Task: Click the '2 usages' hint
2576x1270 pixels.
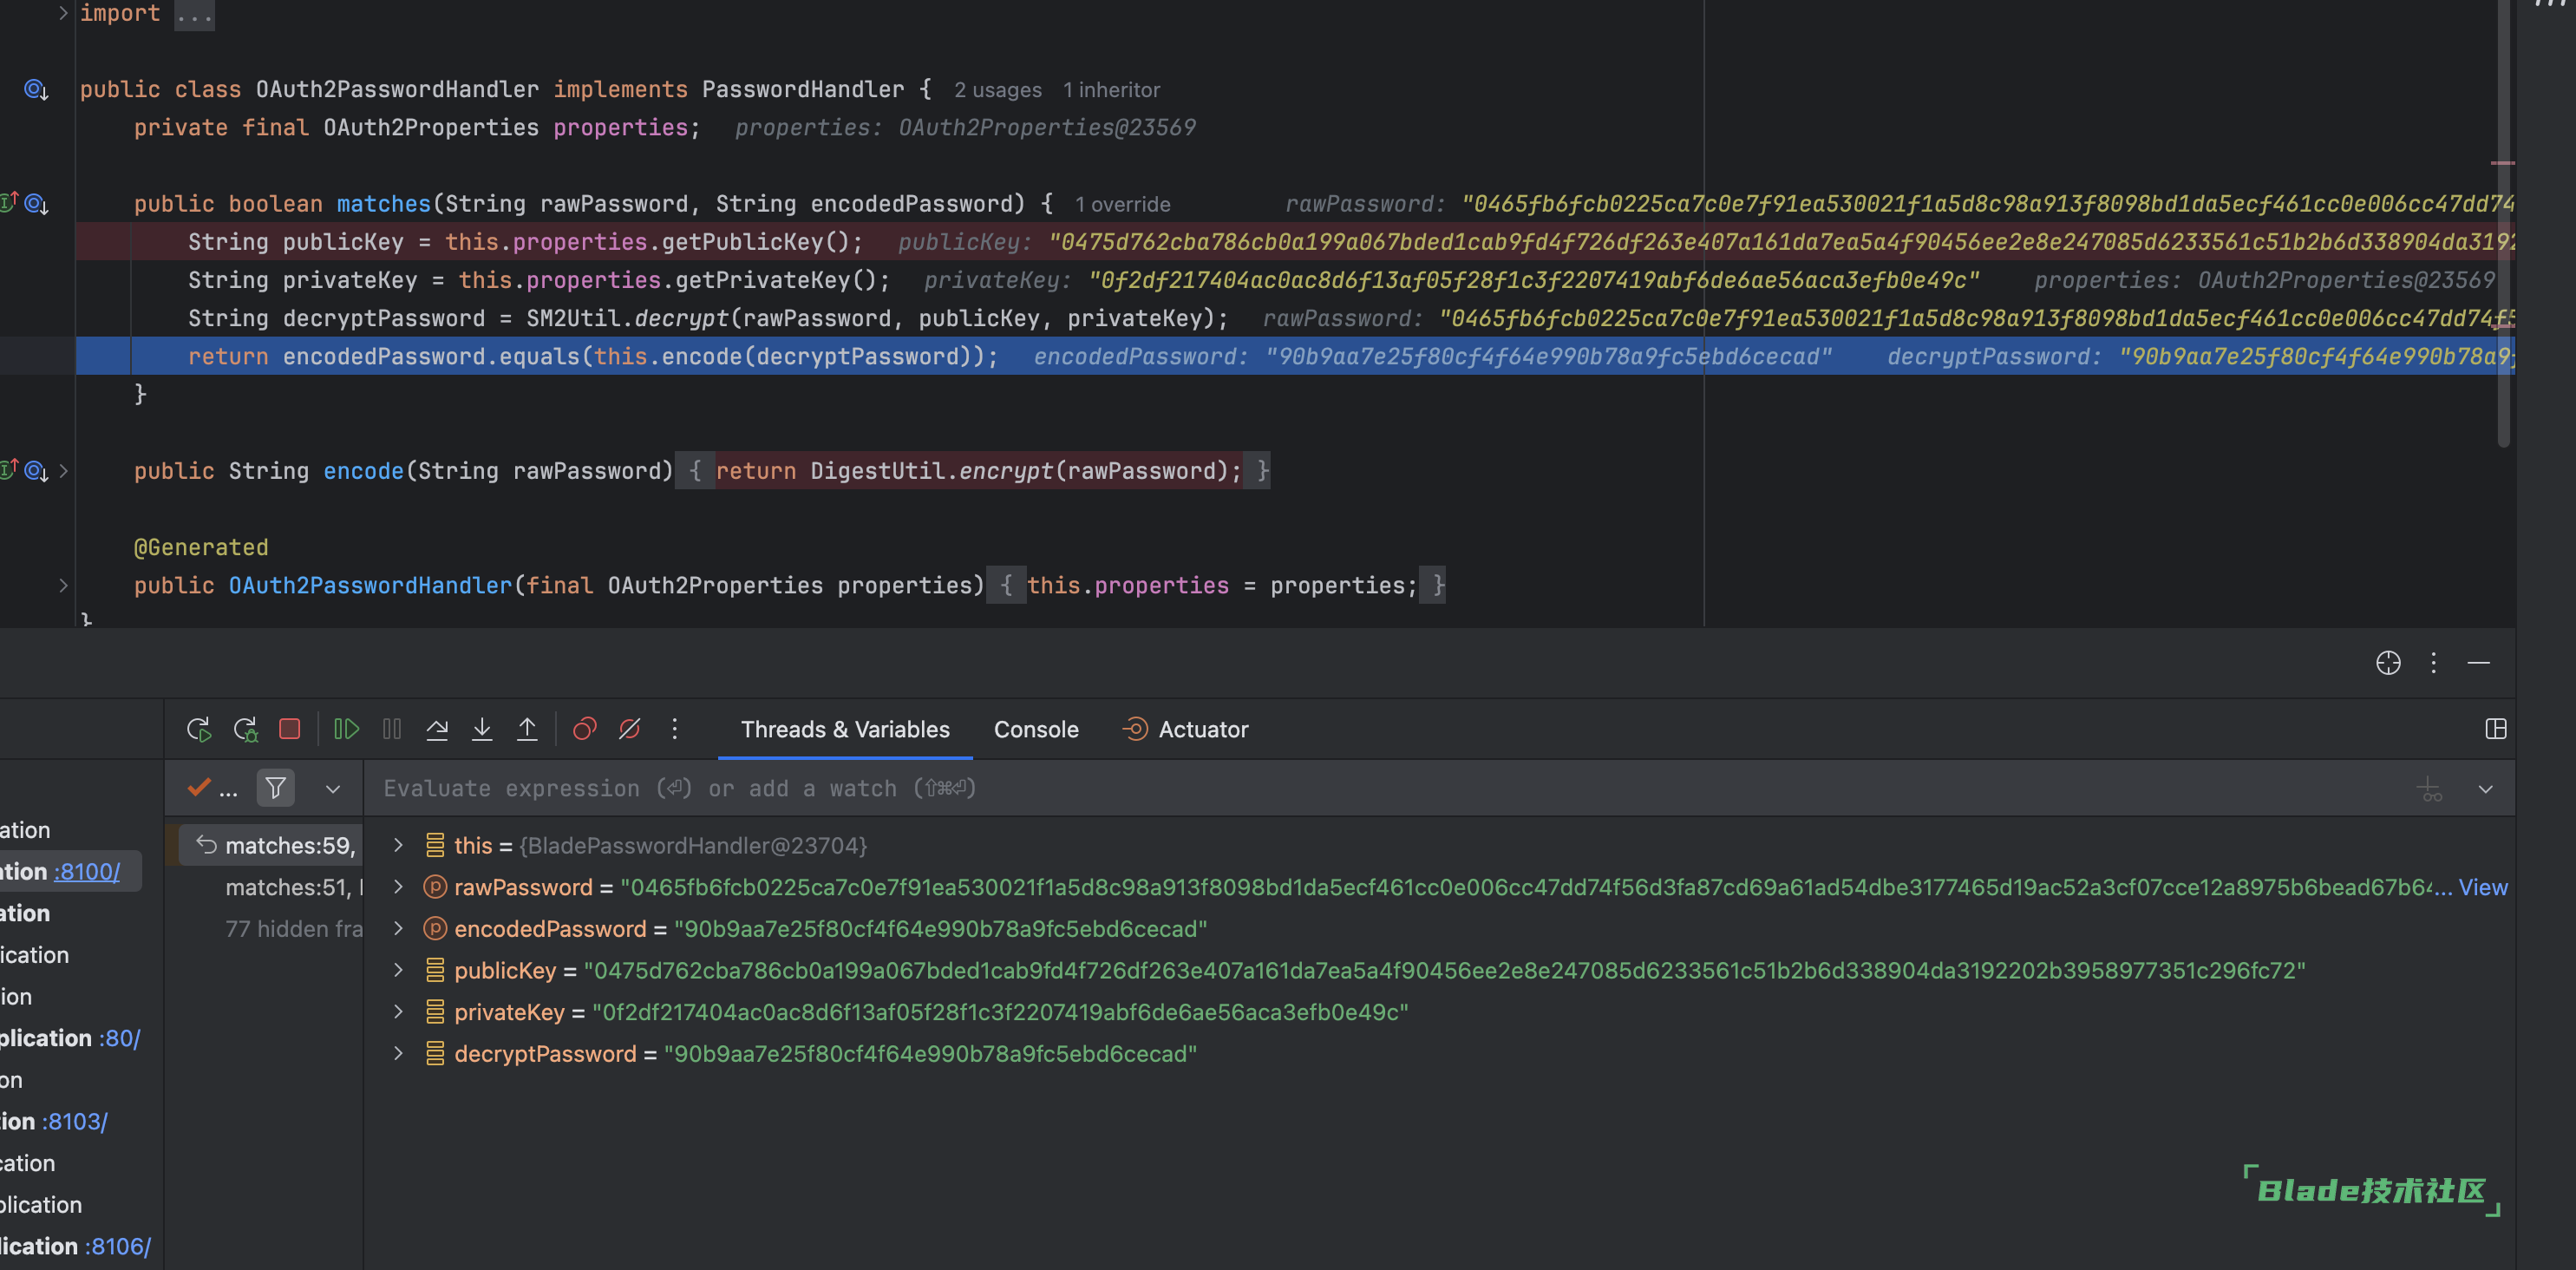Action: 998,90
